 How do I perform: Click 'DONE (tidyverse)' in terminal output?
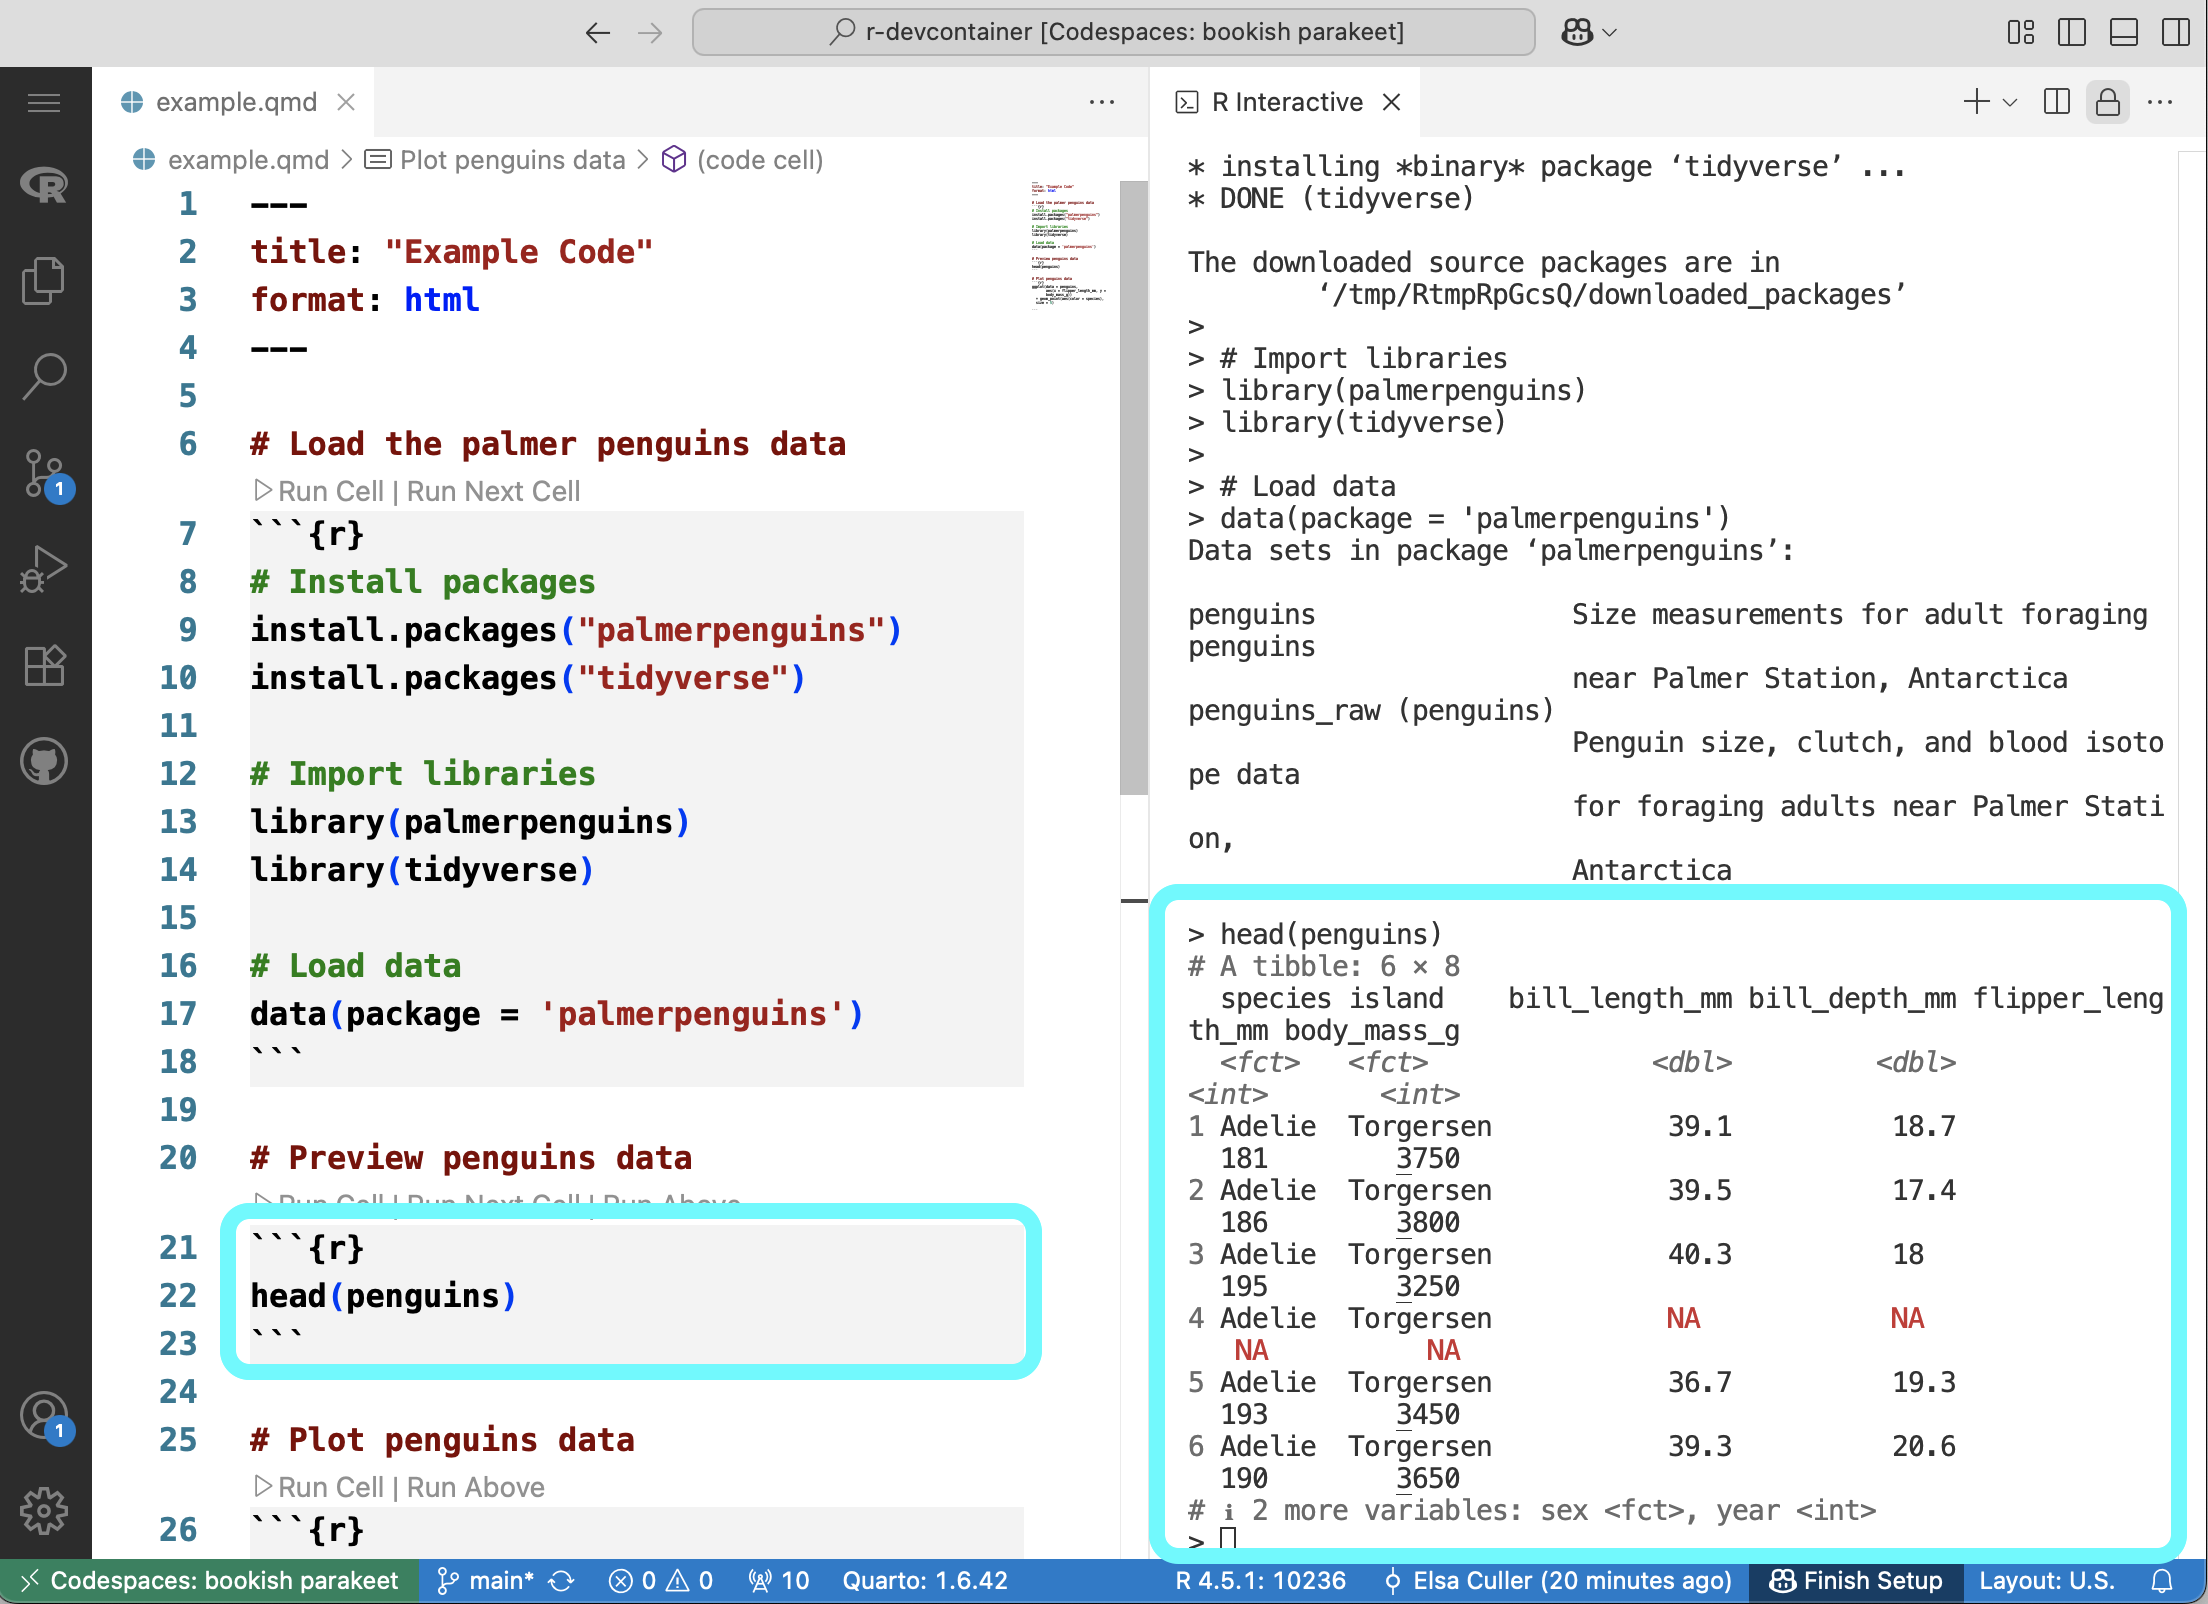click(1346, 198)
